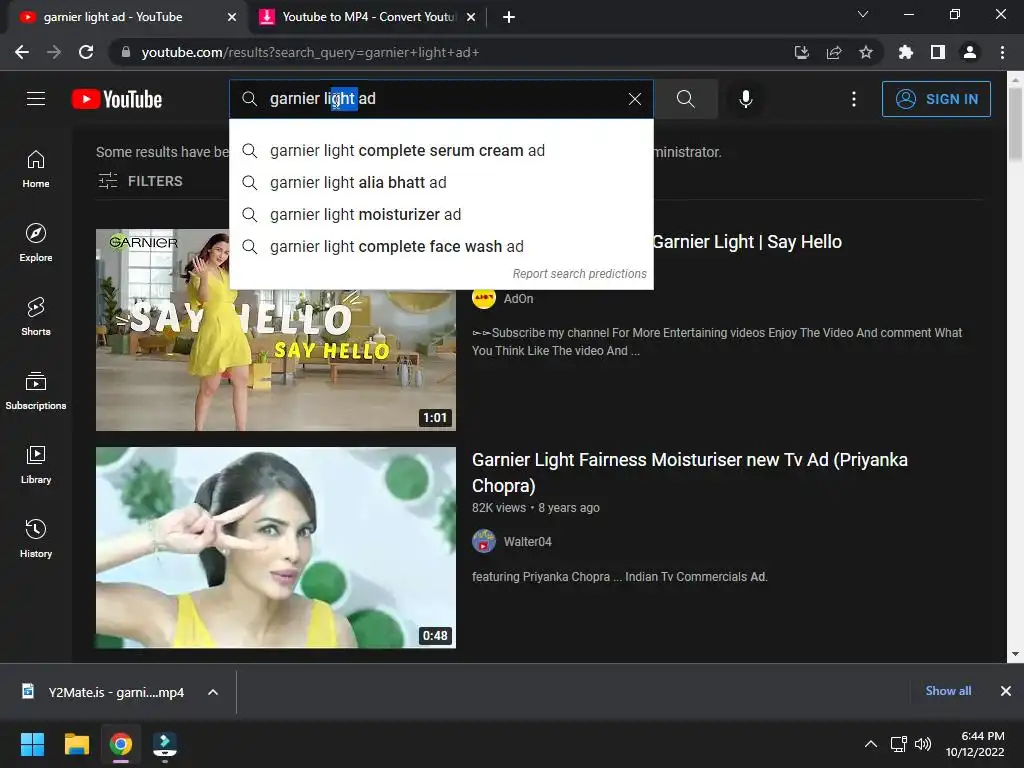
Task: Start voice search with the microphone
Action: 745,99
